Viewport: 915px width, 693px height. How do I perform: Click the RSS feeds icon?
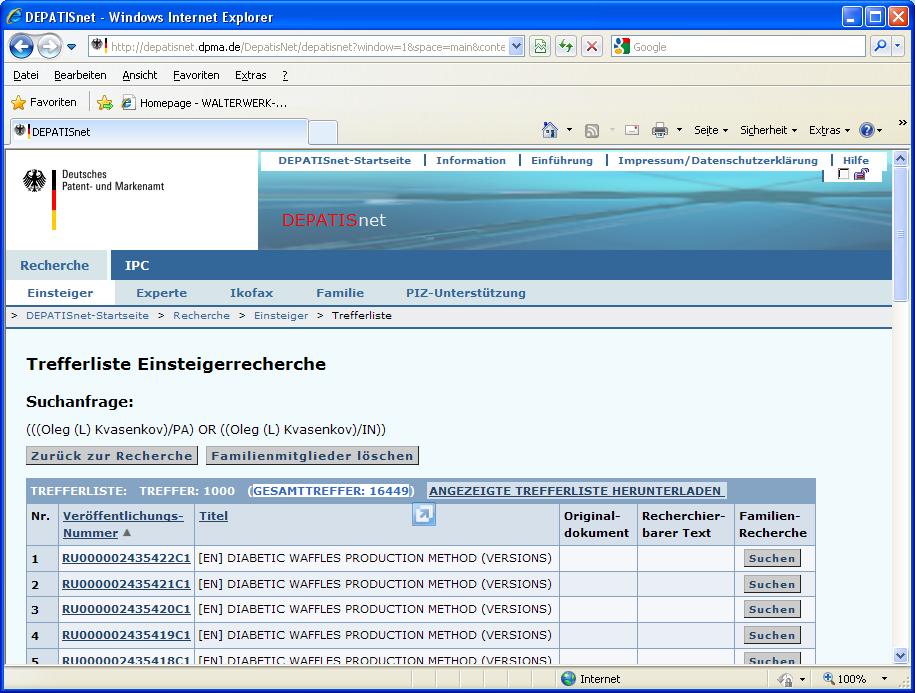click(x=592, y=131)
